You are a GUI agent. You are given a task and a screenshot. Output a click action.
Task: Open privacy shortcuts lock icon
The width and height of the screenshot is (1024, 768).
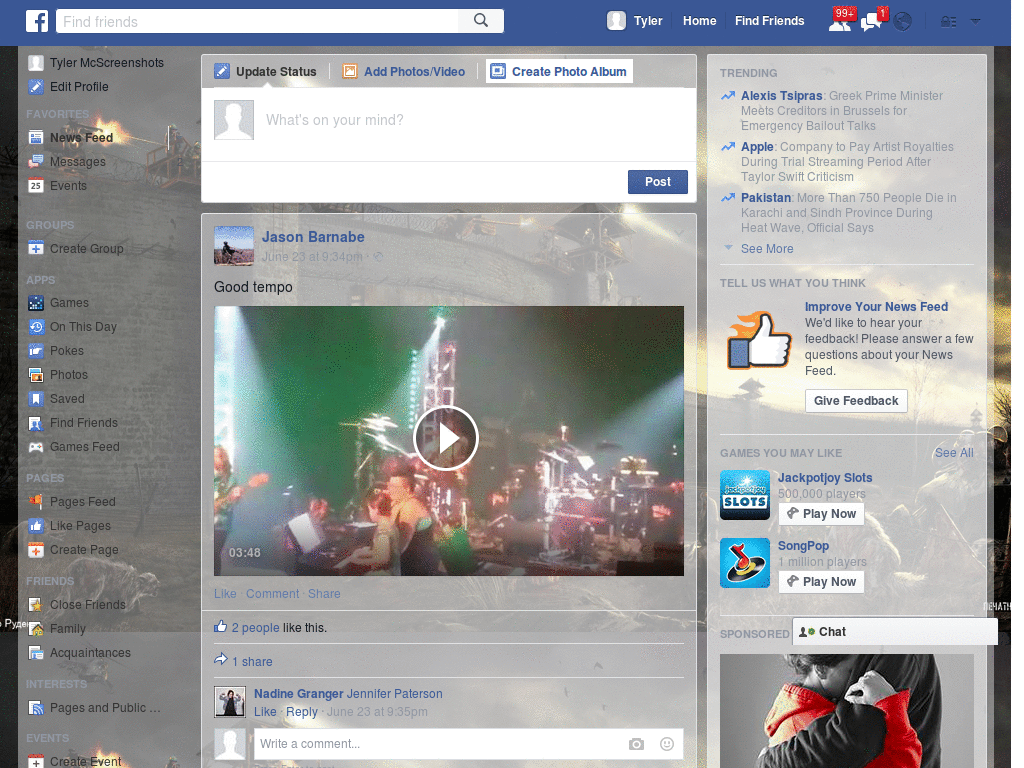click(x=948, y=22)
